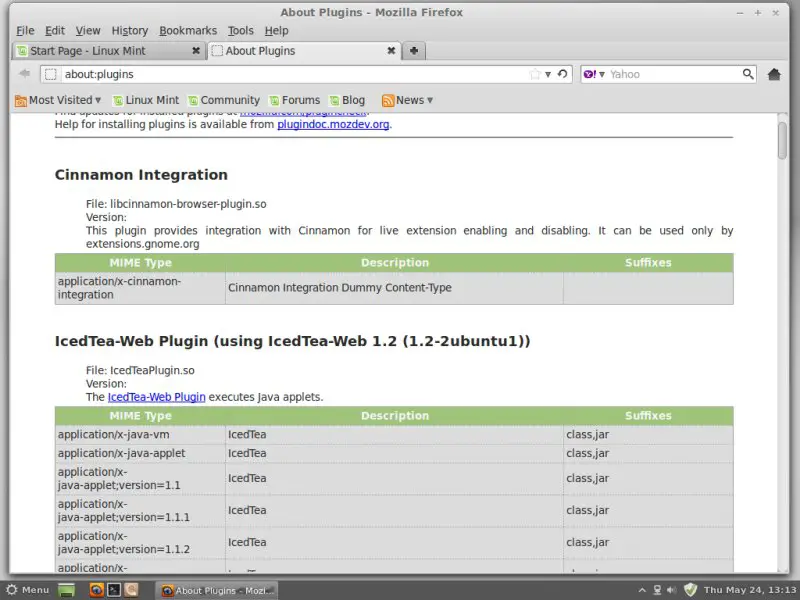Click About Plugins taskbar window button
Screen dimensions: 800x600
[x=217, y=590]
